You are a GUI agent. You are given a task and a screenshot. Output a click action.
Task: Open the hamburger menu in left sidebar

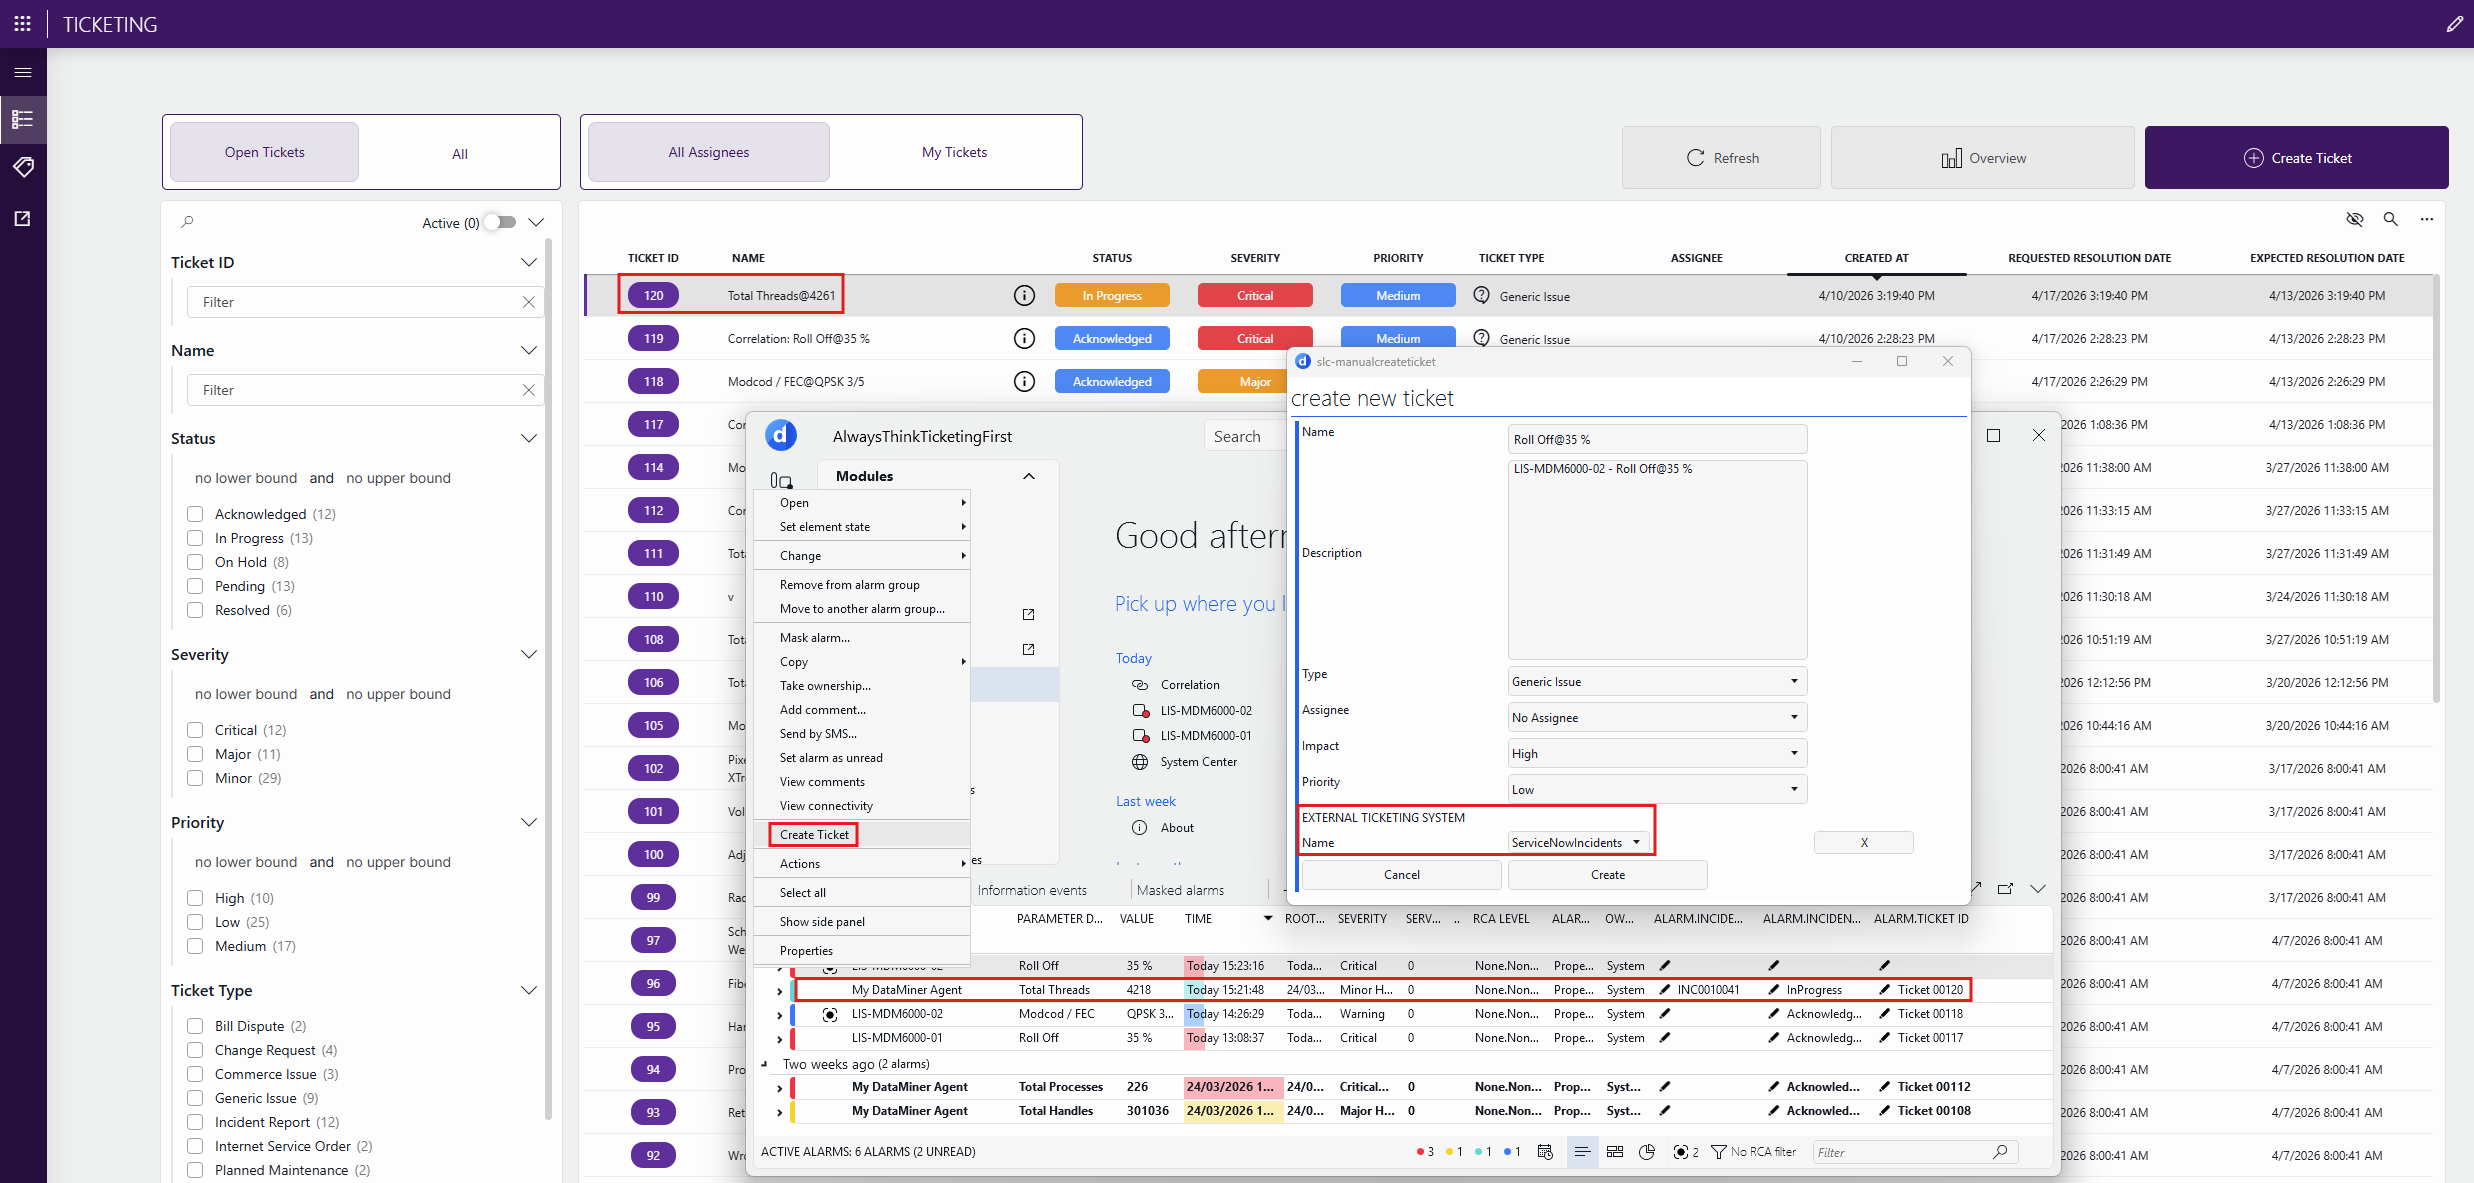(x=23, y=72)
